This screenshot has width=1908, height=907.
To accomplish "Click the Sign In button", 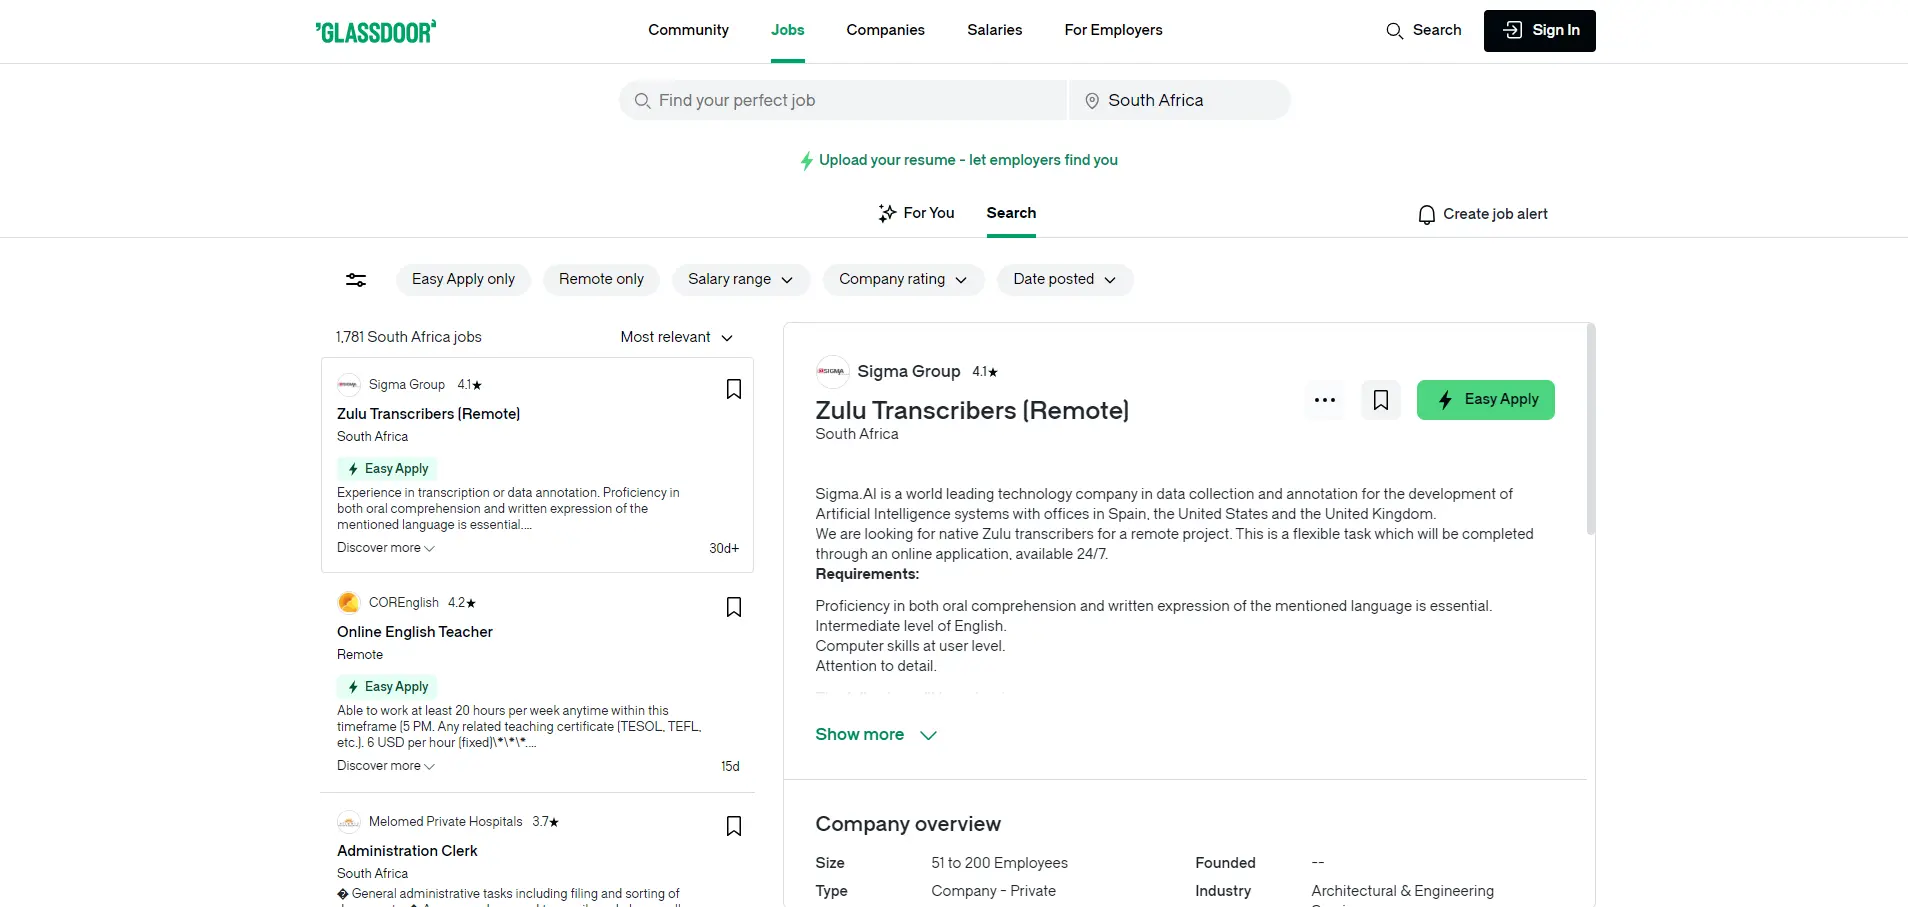I will point(1539,31).
